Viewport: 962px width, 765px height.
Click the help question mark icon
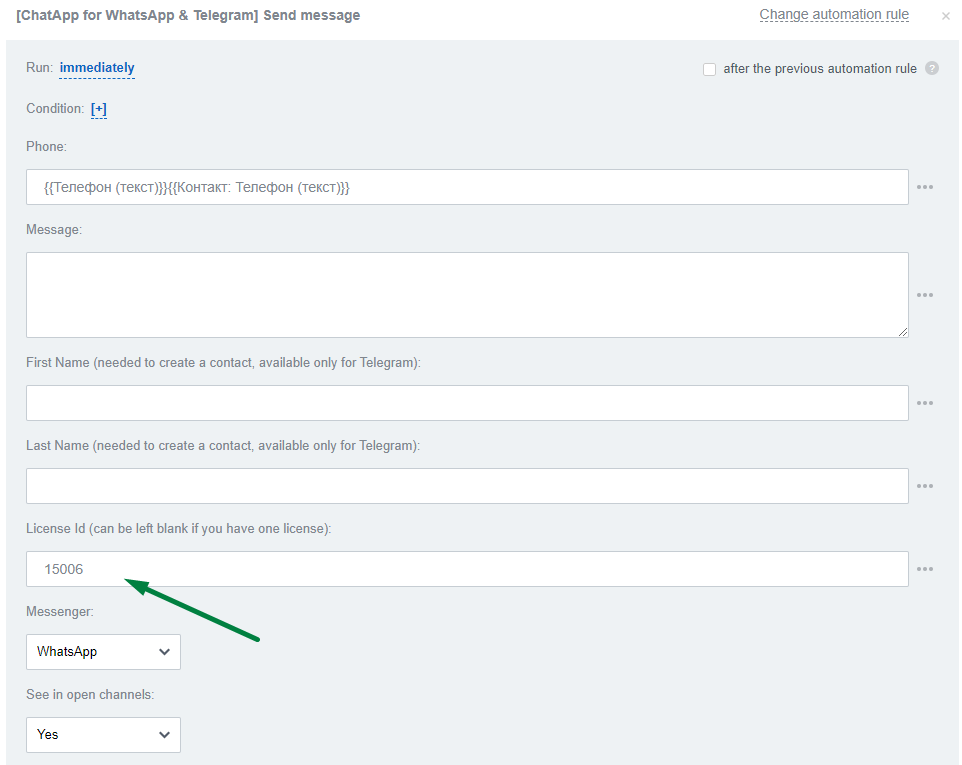932,69
